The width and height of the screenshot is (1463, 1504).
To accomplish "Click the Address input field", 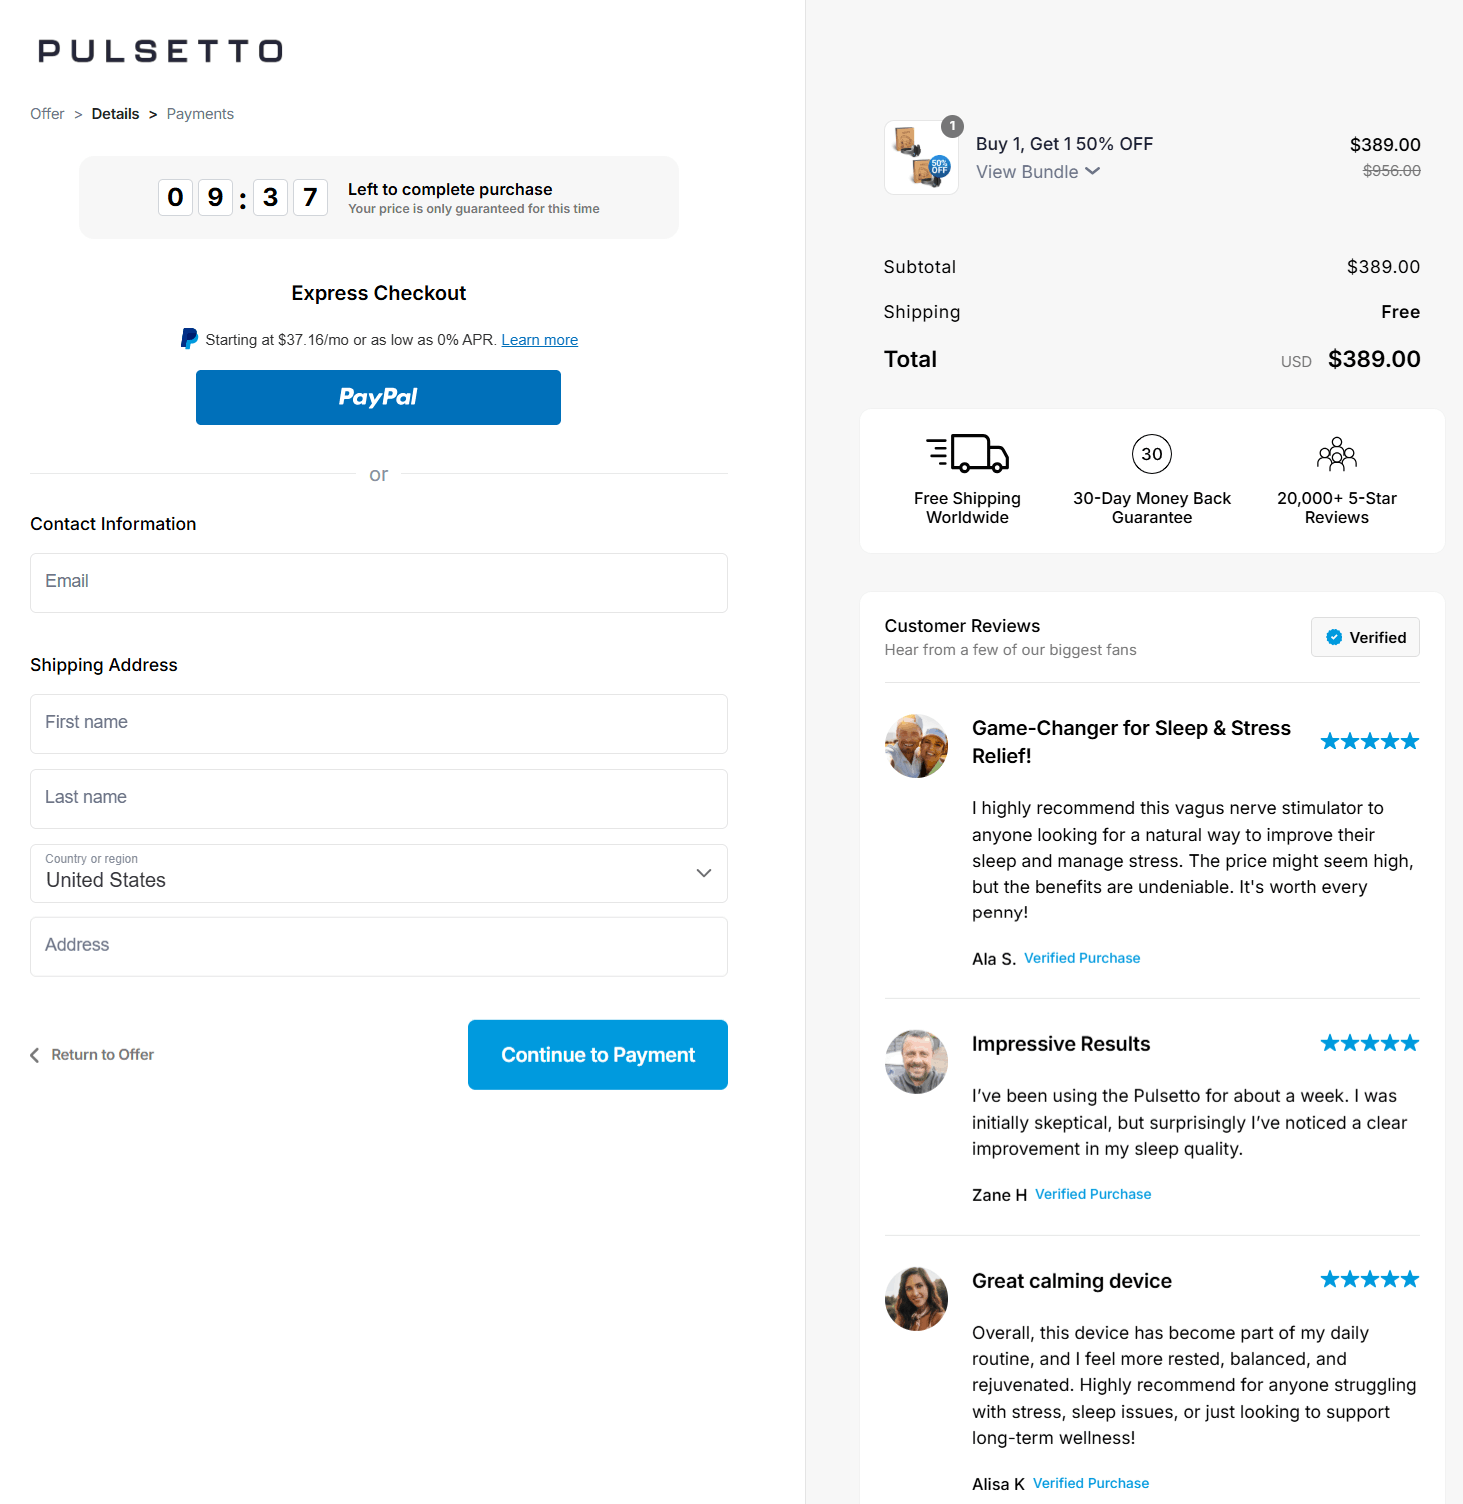I will pyautogui.click(x=378, y=946).
